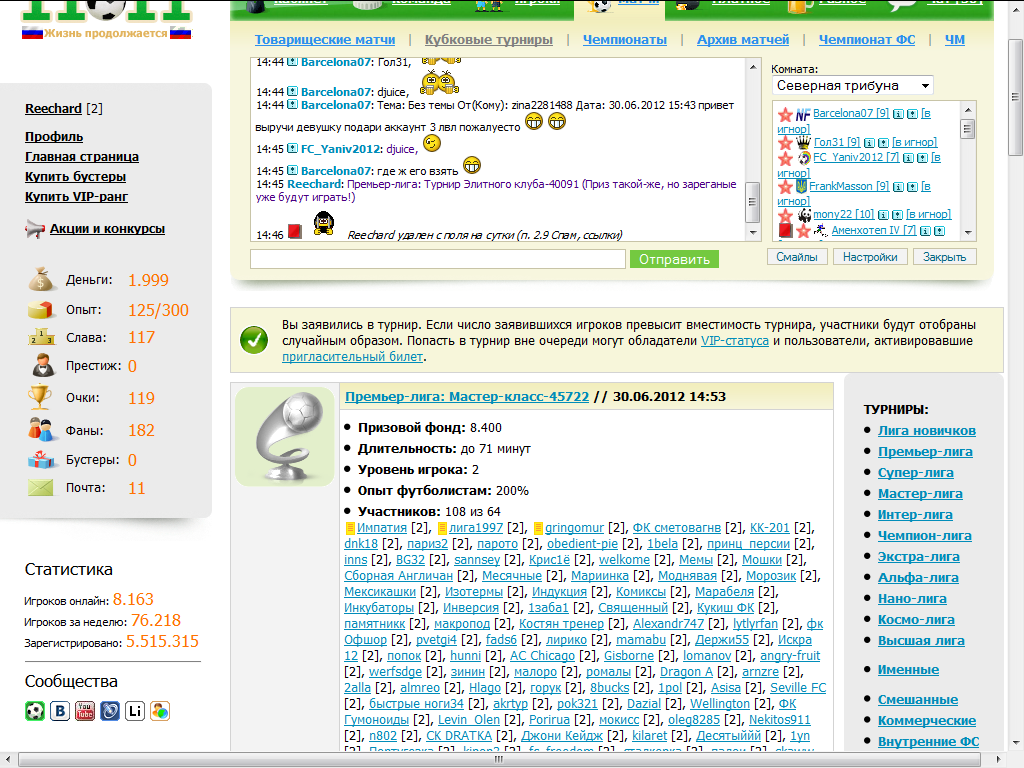Open the YouTube community icon
Image resolution: width=1024 pixels, height=768 pixels.
tap(85, 711)
